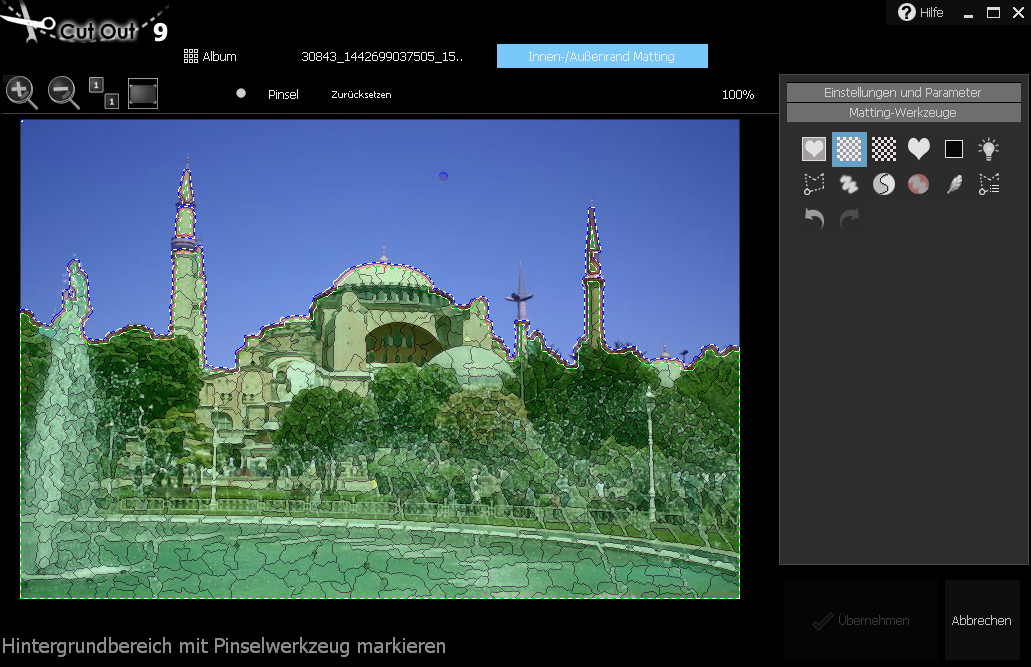Expand Einstellungen und Parameter section
Viewport: 1031px width, 667px height.
tap(902, 92)
